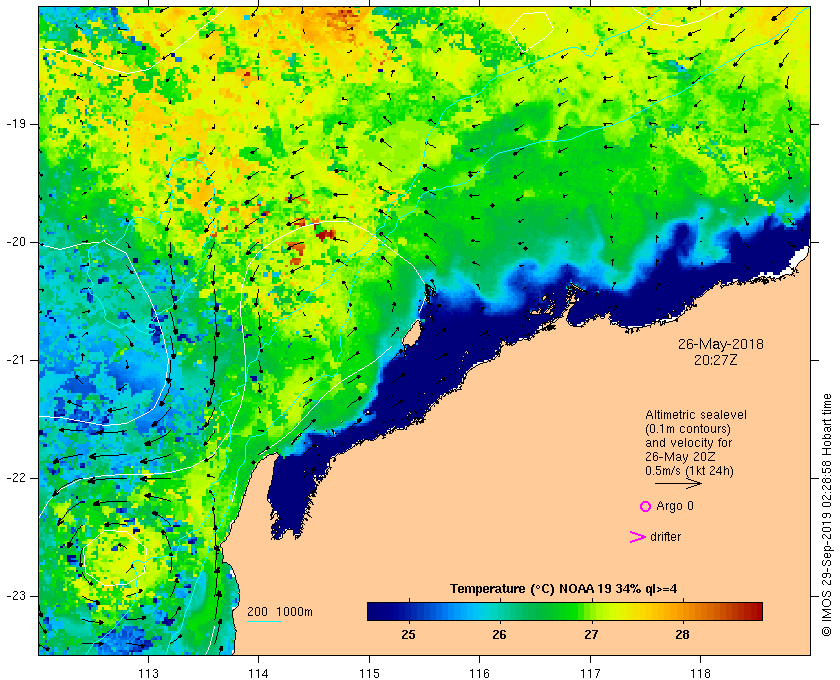
Task: Click the latitude label -22
Action: 16,478
